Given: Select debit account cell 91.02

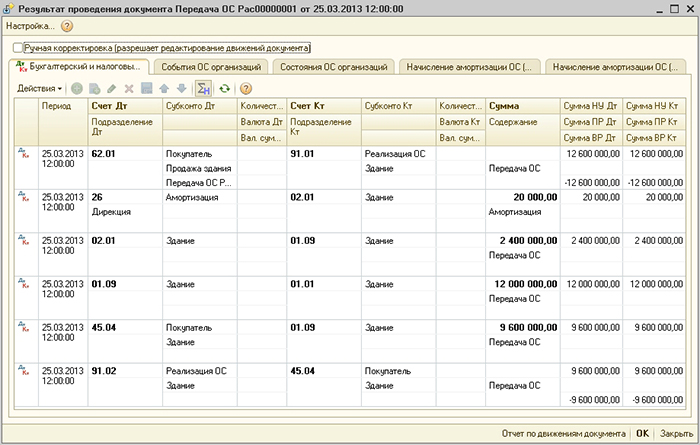Looking at the screenshot, I should (x=125, y=370).
